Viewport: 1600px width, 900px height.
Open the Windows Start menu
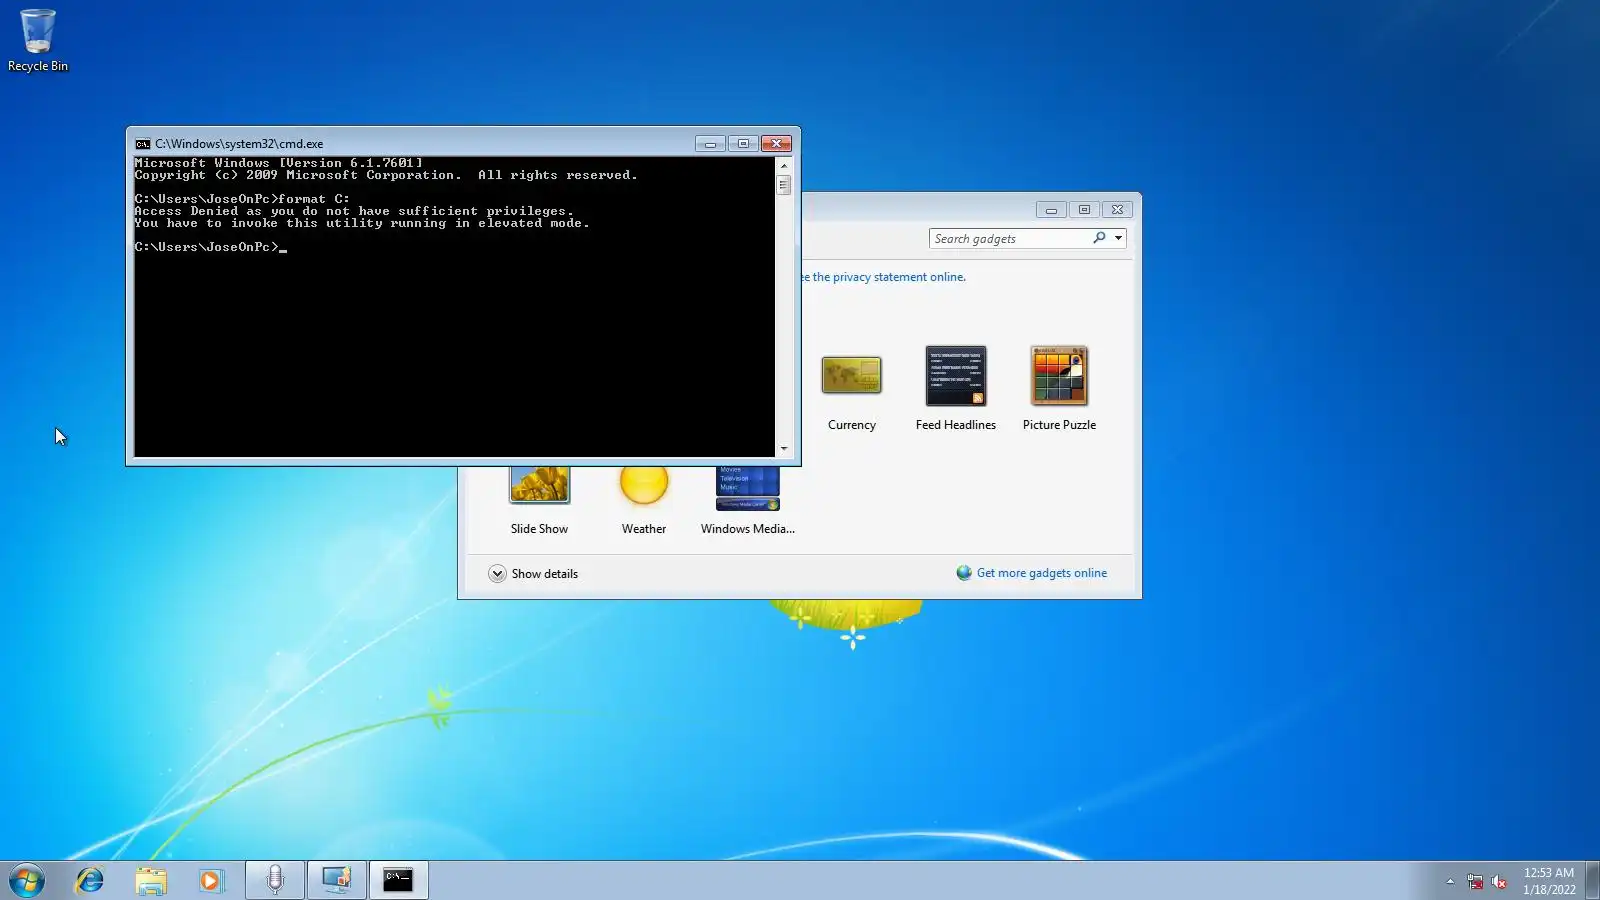tap(28, 880)
